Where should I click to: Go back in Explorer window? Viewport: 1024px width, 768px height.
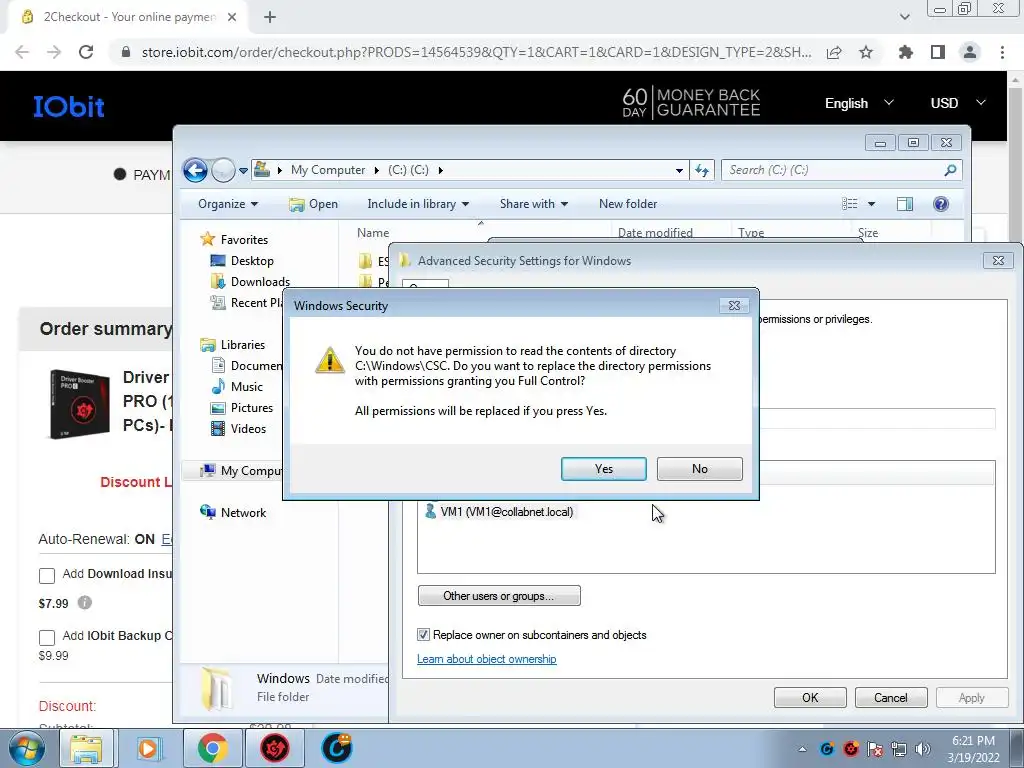[195, 170]
